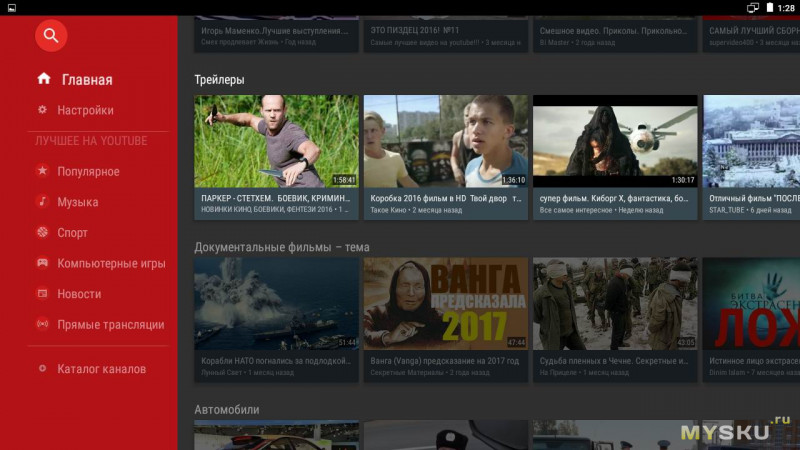Click the 1:58:41 duration badge
Image resolution: width=800 pixels, height=450 pixels.
344,180
